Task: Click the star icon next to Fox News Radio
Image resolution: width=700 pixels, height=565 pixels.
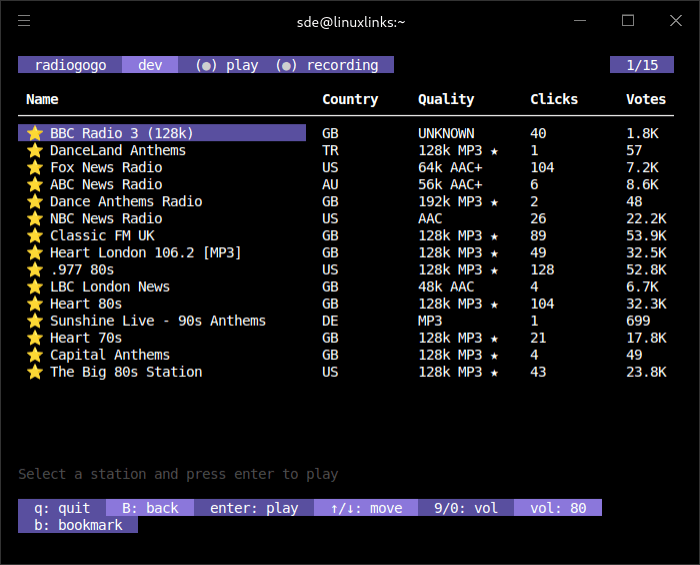Action: (35, 167)
